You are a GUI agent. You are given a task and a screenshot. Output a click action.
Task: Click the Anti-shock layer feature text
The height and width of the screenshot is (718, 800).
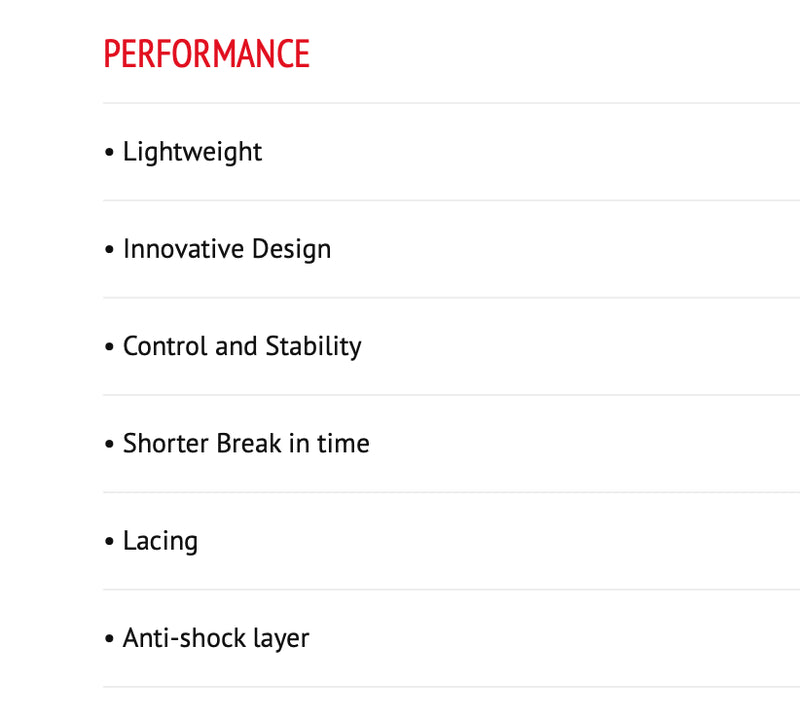[216, 638]
